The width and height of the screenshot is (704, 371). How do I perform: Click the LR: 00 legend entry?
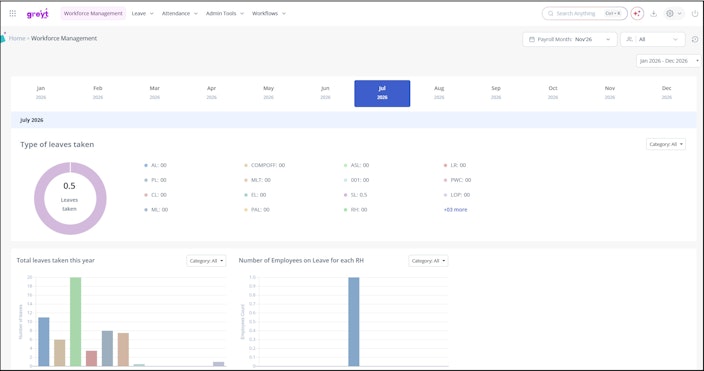(x=455, y=165)
